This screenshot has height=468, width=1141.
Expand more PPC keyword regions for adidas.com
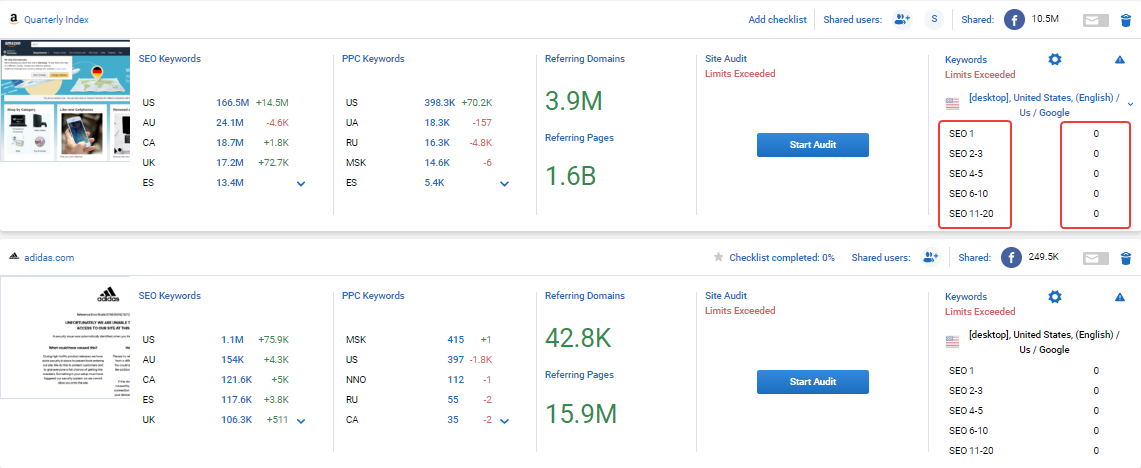click(504, 421)
